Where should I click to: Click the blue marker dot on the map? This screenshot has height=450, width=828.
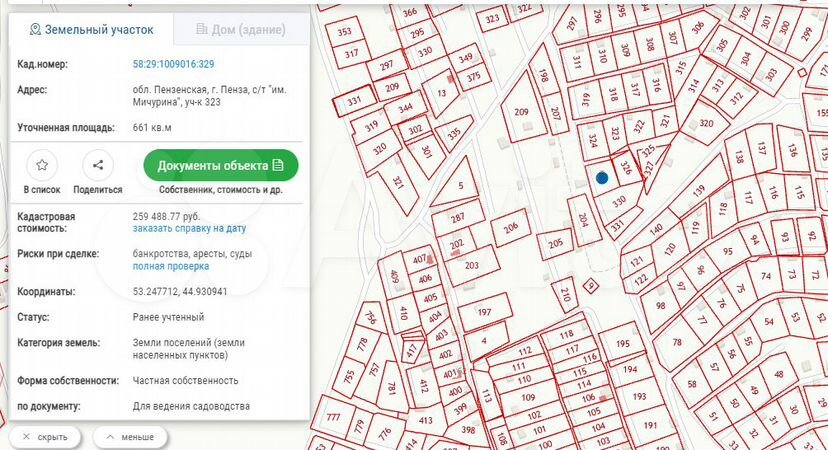[601, 178]
